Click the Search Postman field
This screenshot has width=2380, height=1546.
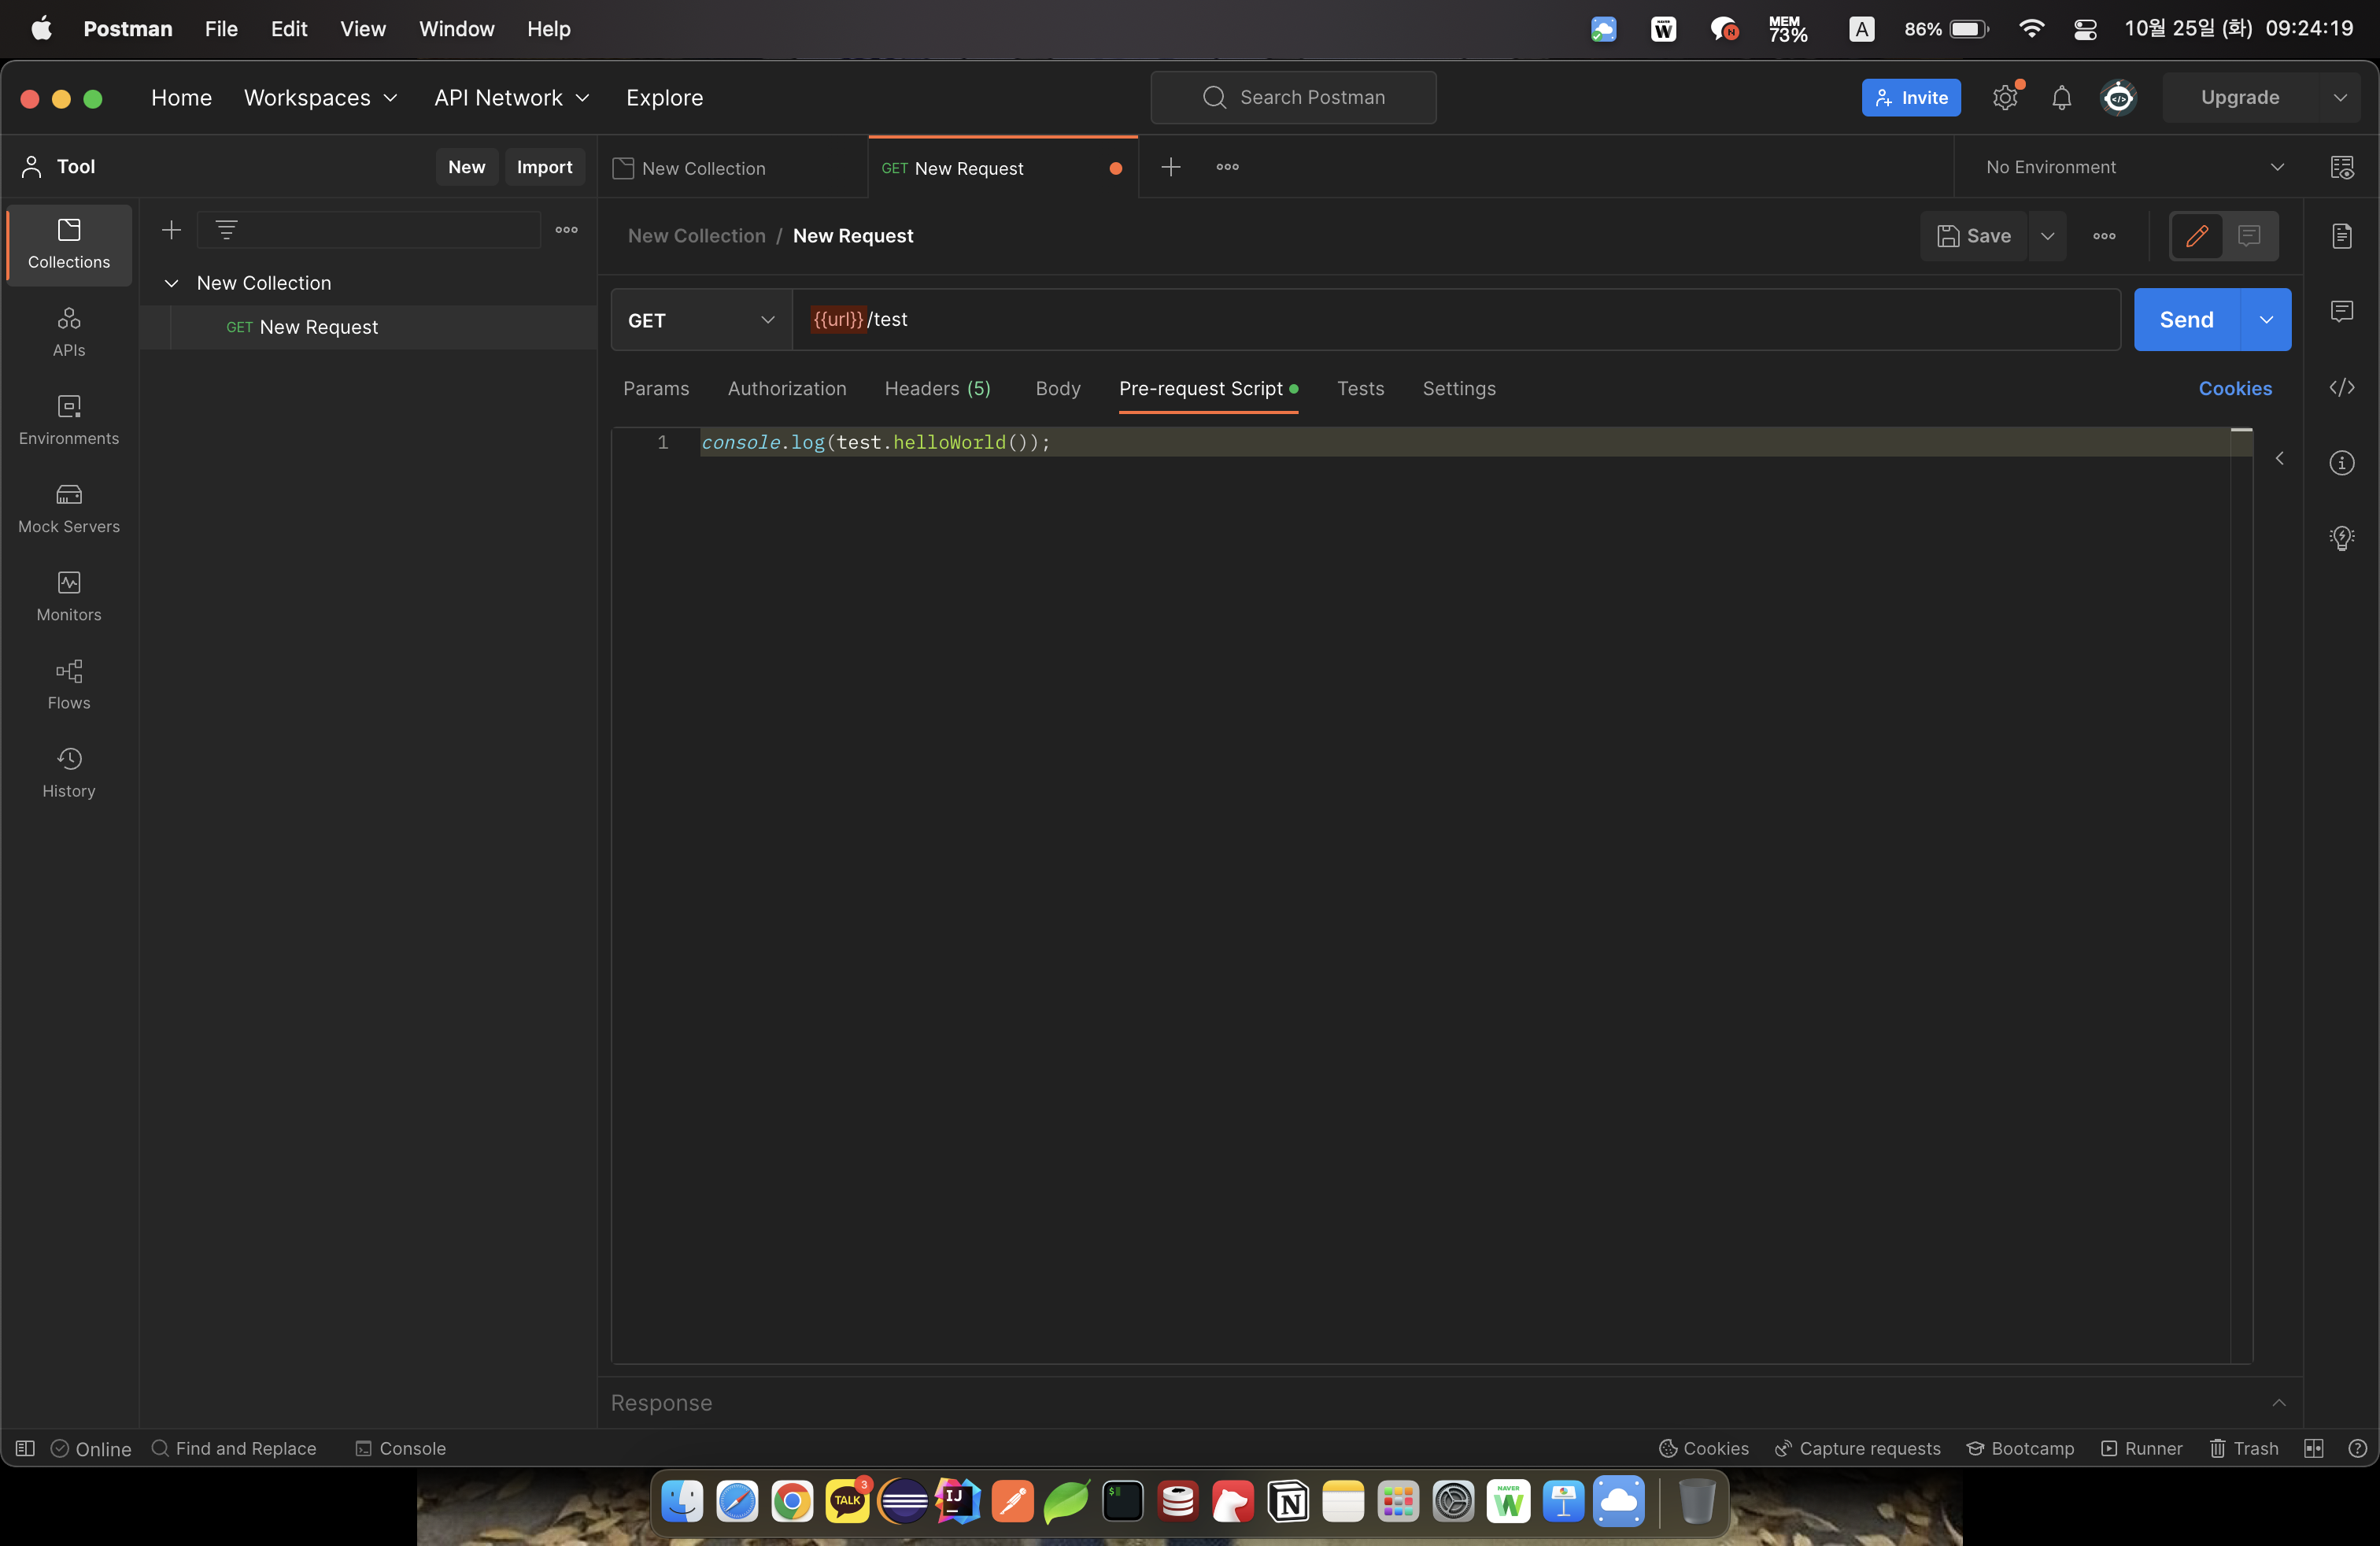1294,97
